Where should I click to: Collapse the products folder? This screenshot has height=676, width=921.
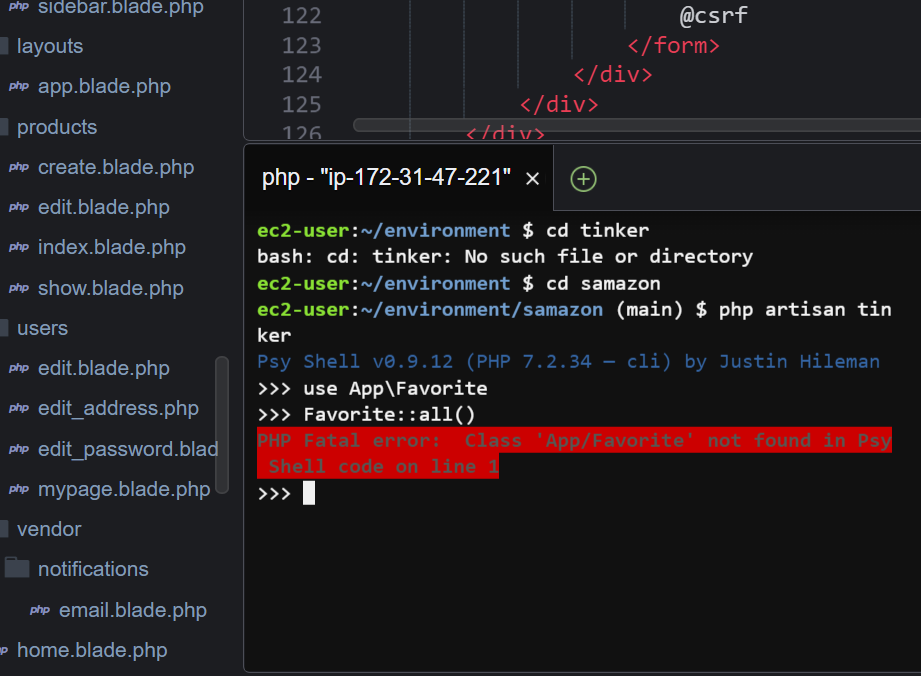pyautogui.click(x=56, y=127)
